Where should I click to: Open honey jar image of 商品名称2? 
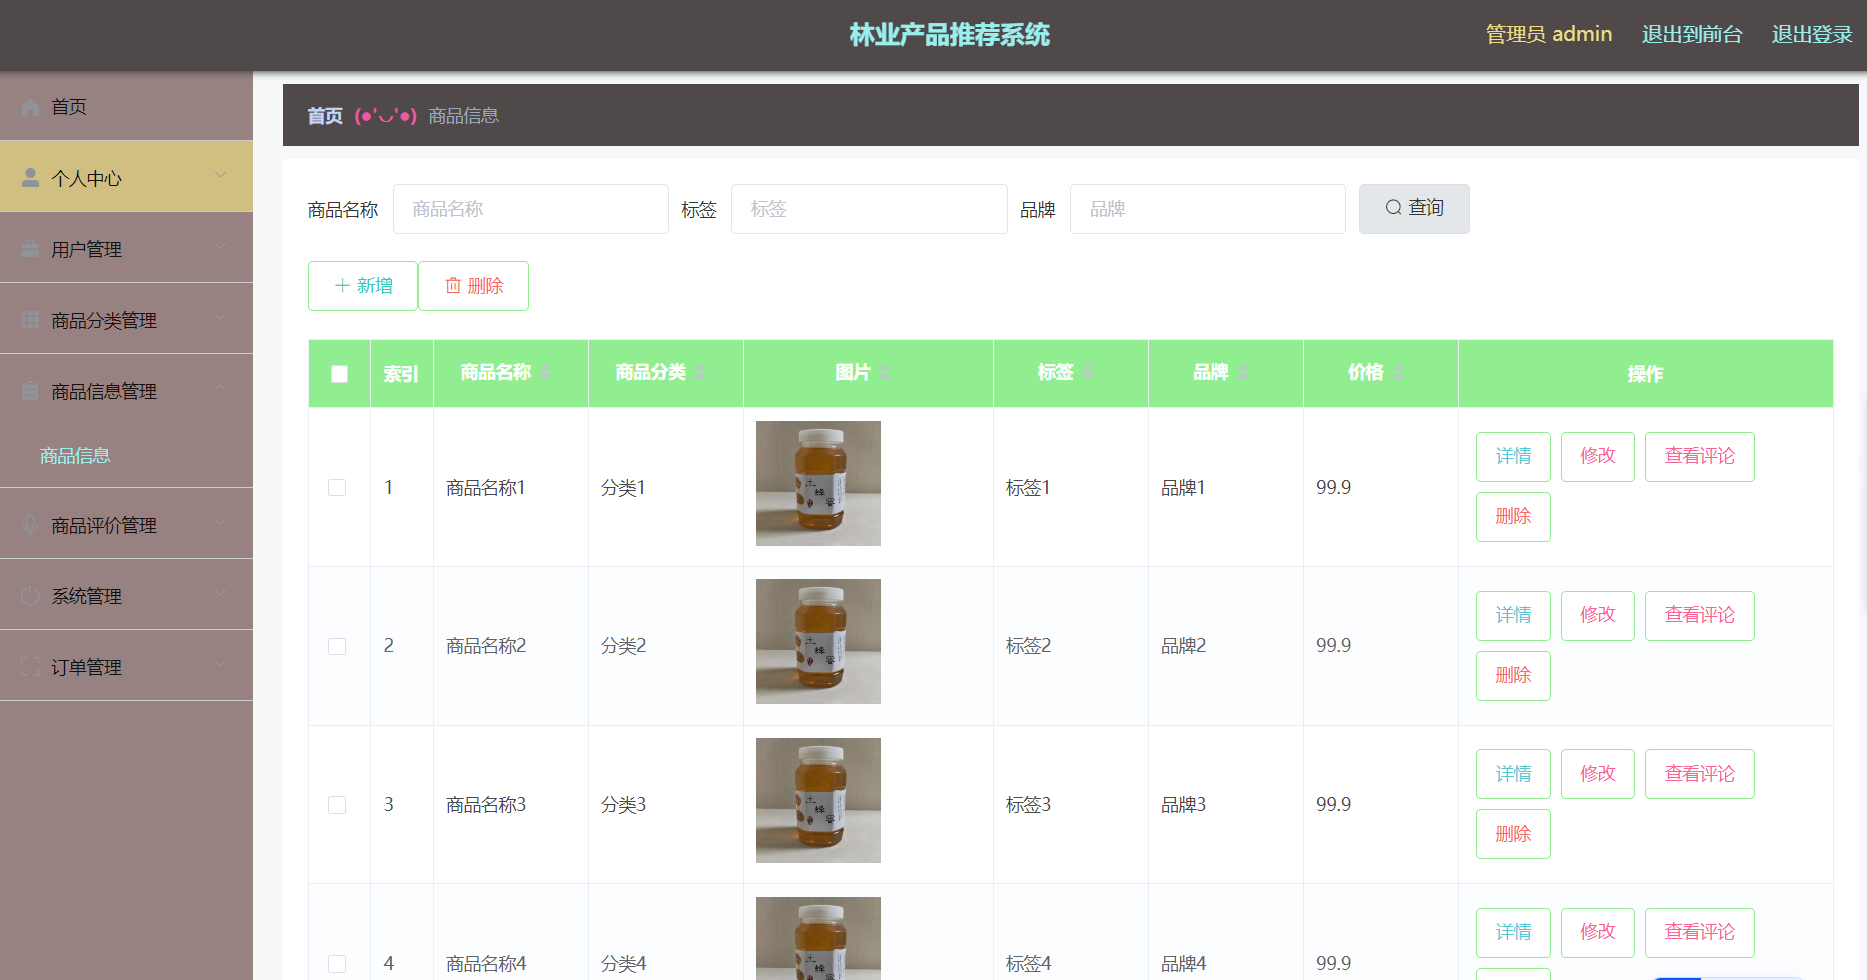[x=818, y=642]
